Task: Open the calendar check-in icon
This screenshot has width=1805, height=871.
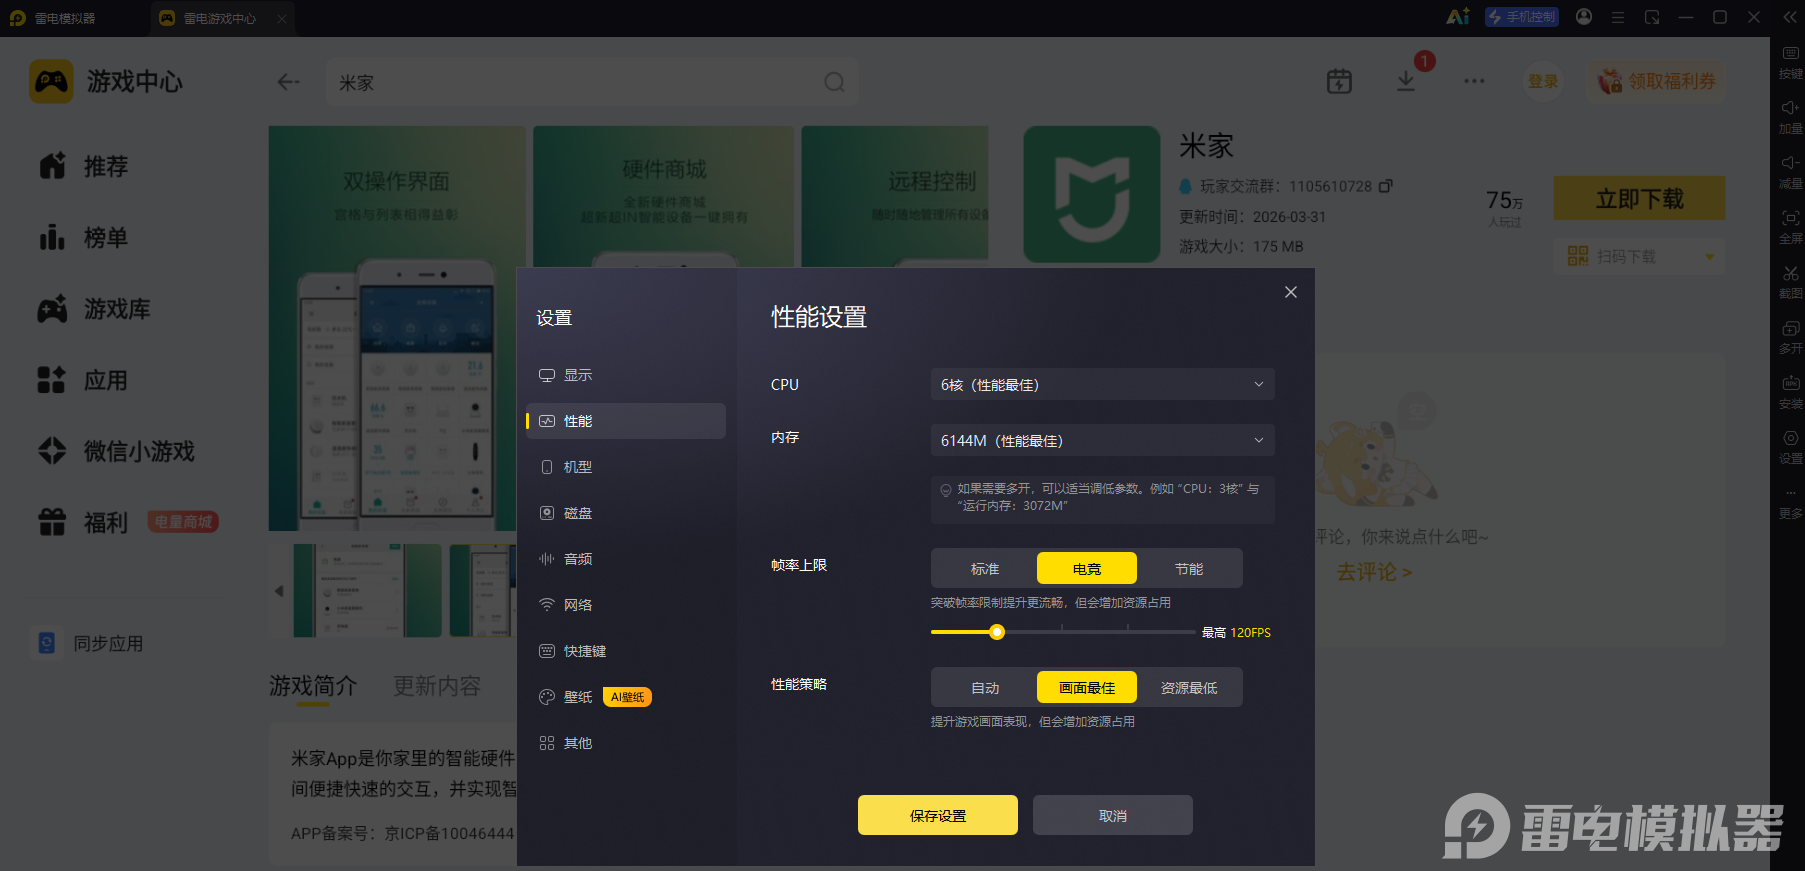Action: [x=1339, y=82]
